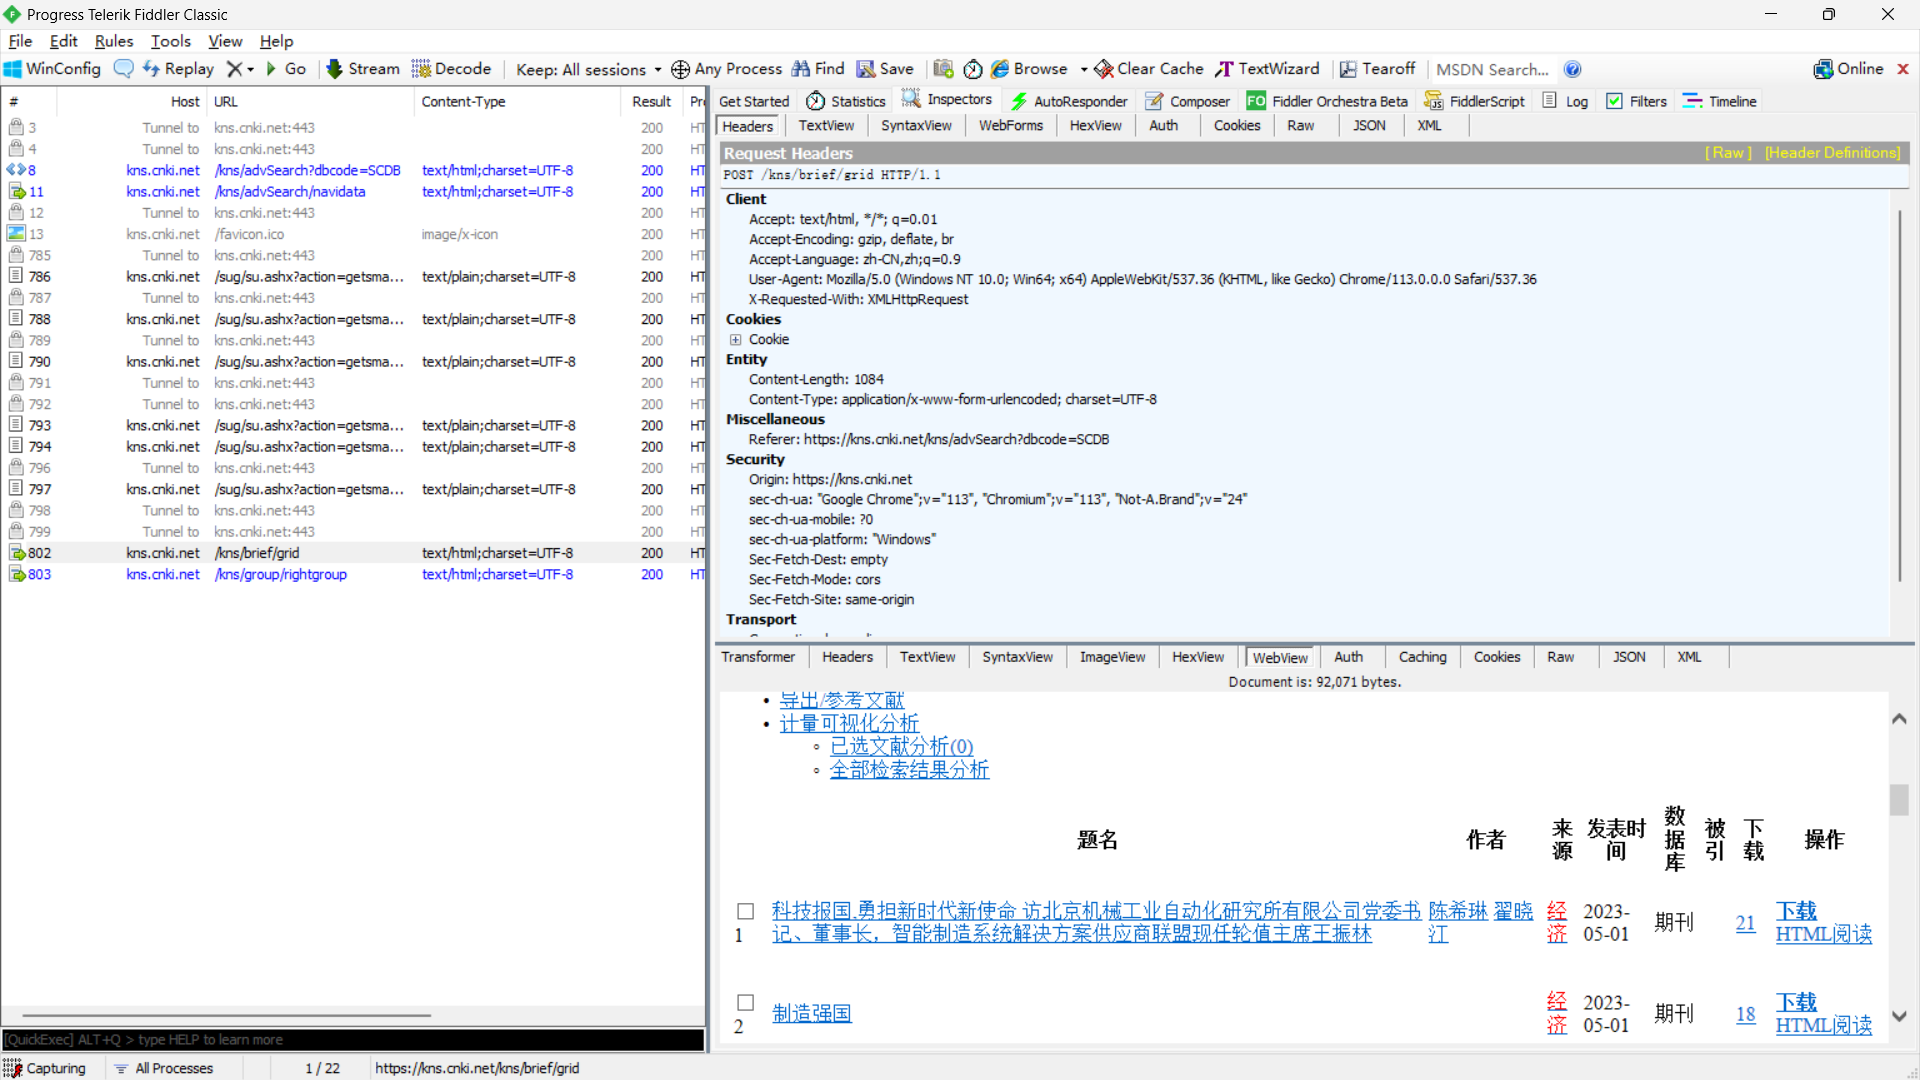Click the blue help question icon
The height and width of the screenshot is (1080, 1920).
click(1573, 69)
